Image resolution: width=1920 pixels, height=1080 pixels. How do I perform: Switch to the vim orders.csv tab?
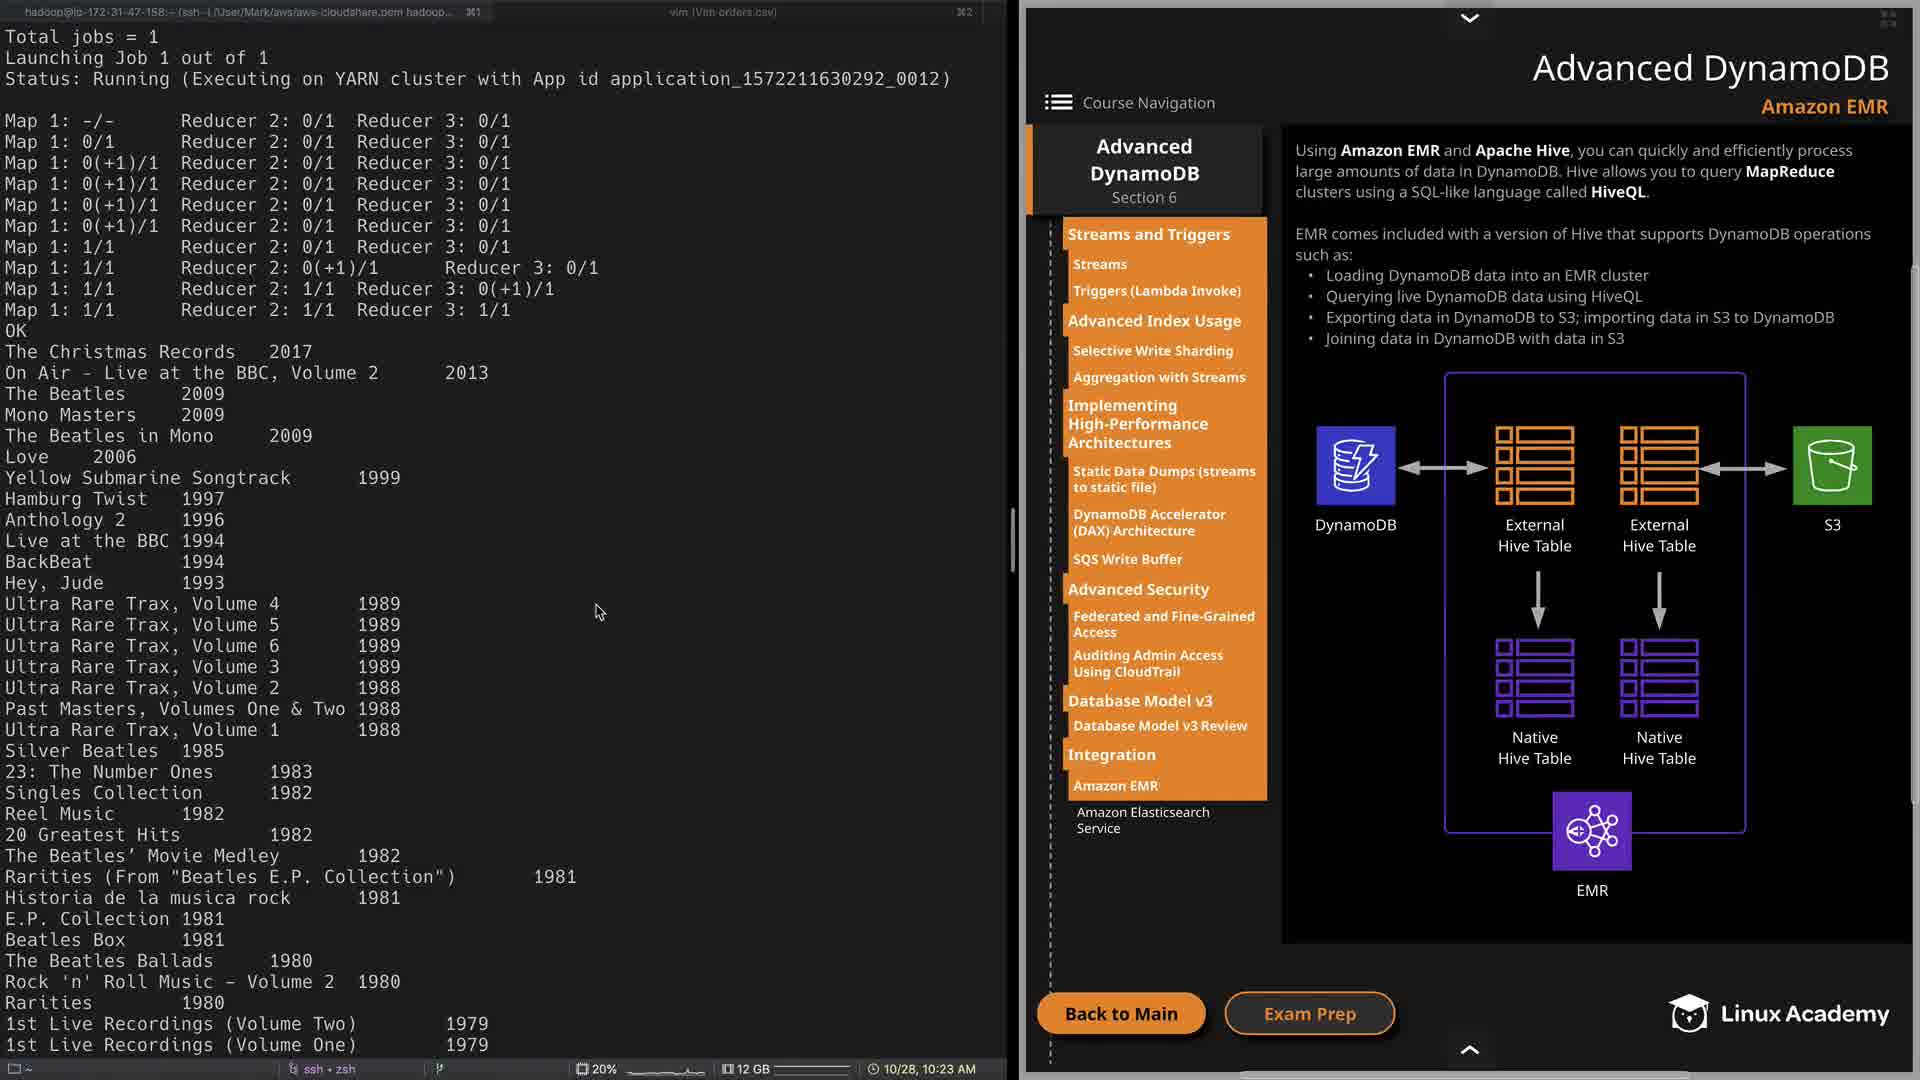pos(722,12)
